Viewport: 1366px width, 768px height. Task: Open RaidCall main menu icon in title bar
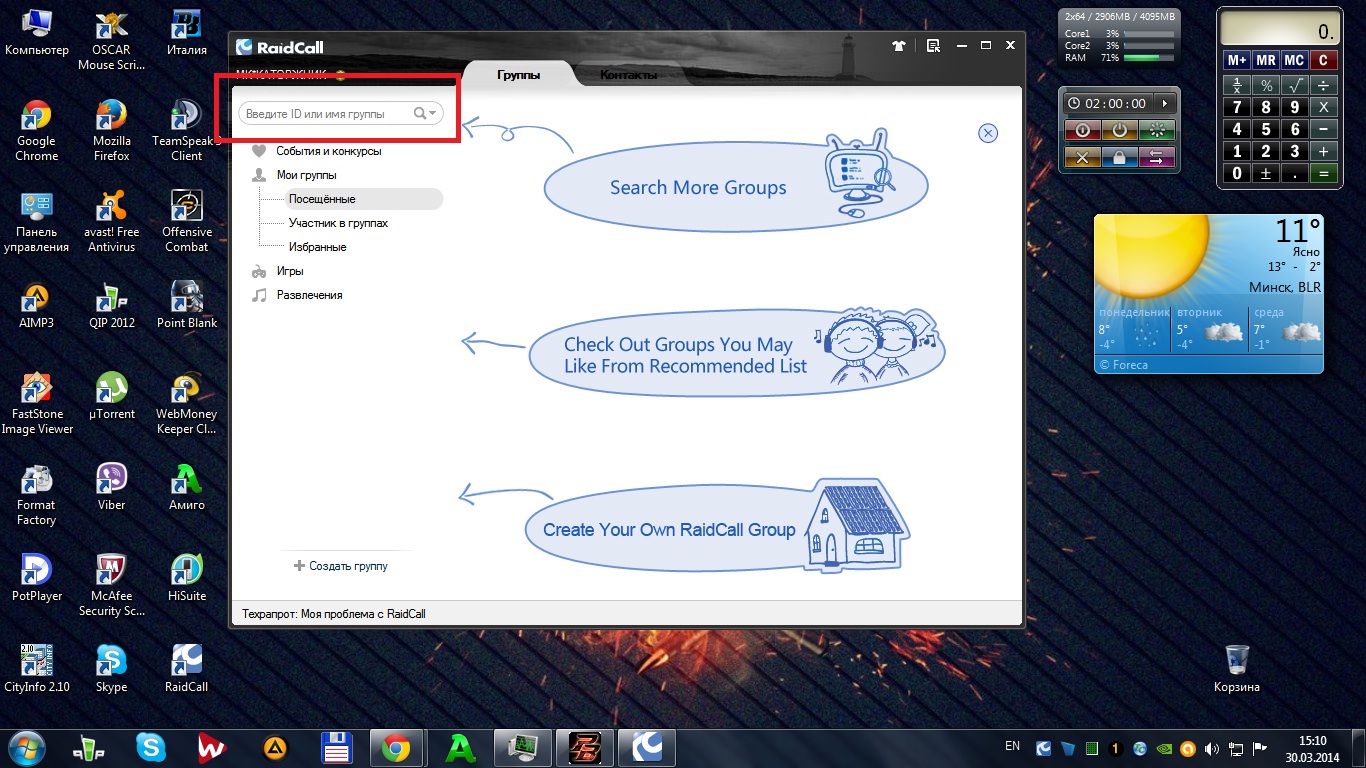click(x=933, y=46)
